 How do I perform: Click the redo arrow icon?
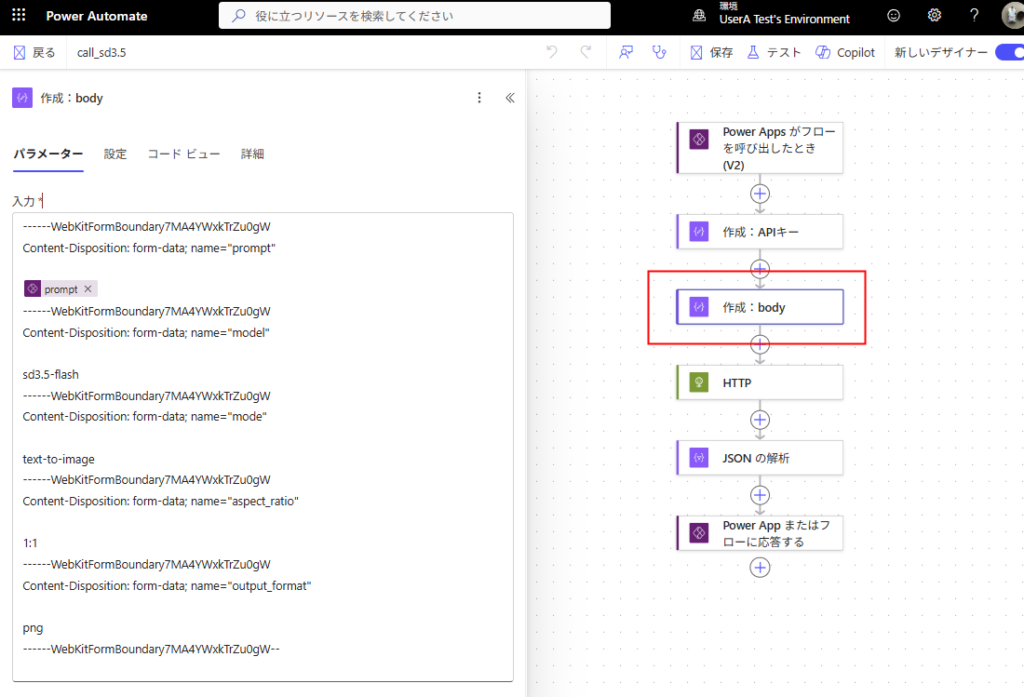586,53
